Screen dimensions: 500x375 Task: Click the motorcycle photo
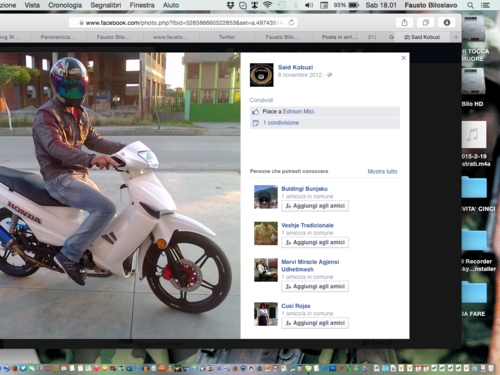[x=120, y=196]
